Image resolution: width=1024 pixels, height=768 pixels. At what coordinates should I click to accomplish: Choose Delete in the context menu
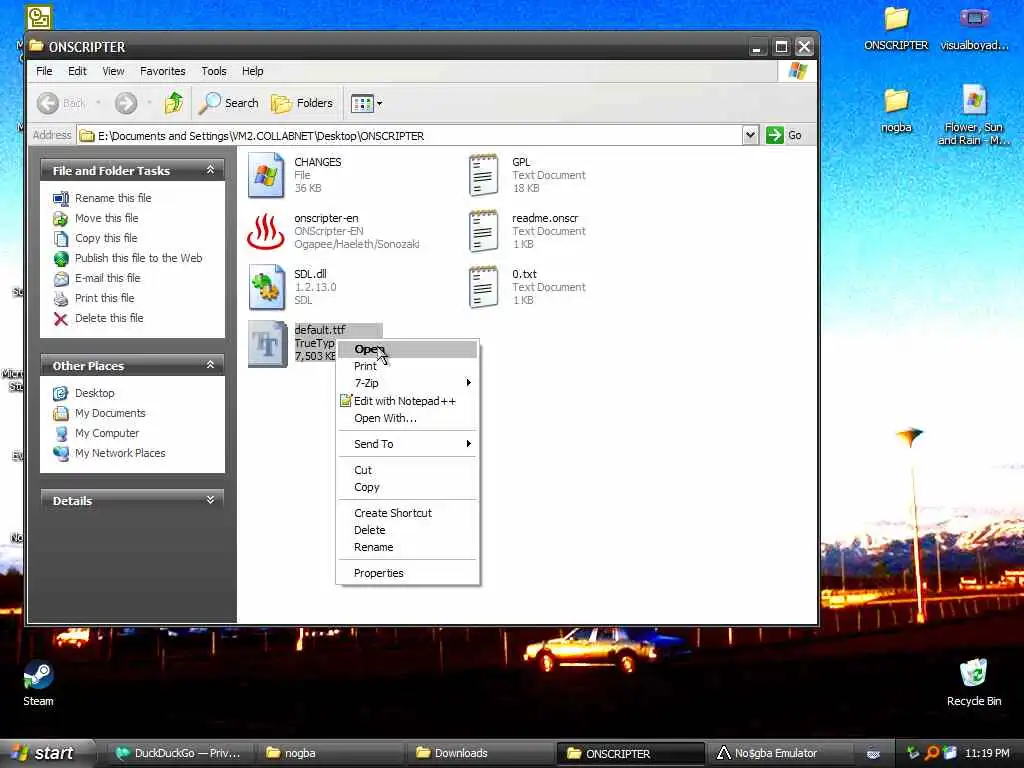click(x=408, y=530)
